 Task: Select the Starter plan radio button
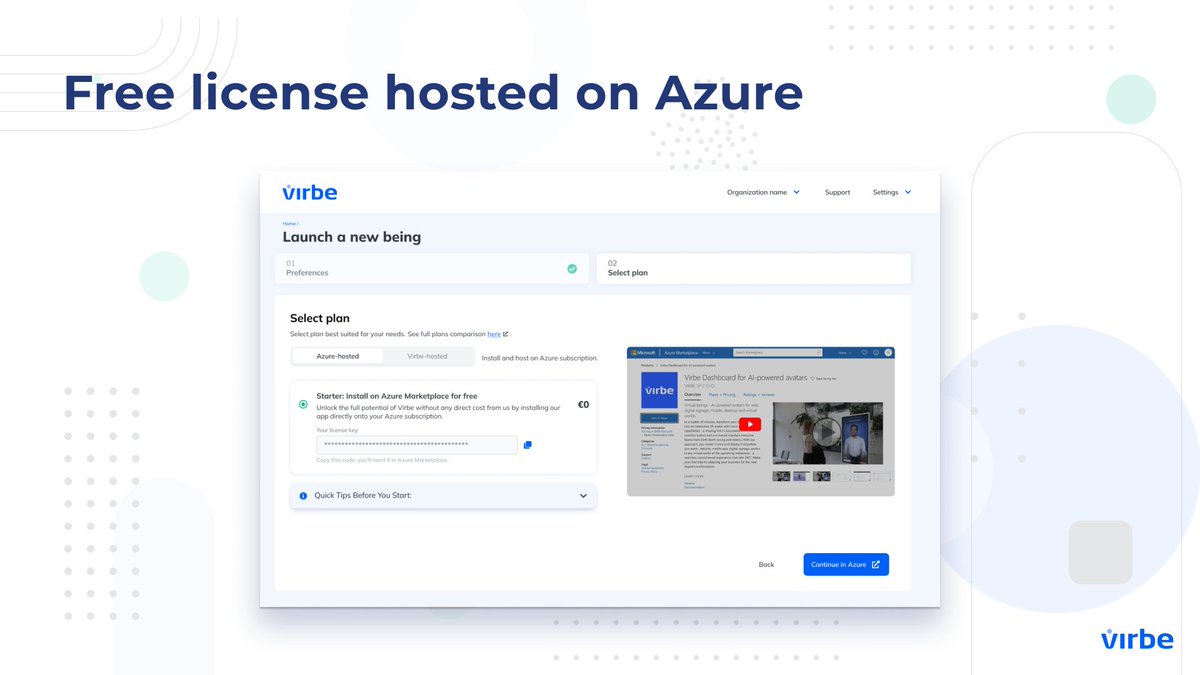(303, 404)
